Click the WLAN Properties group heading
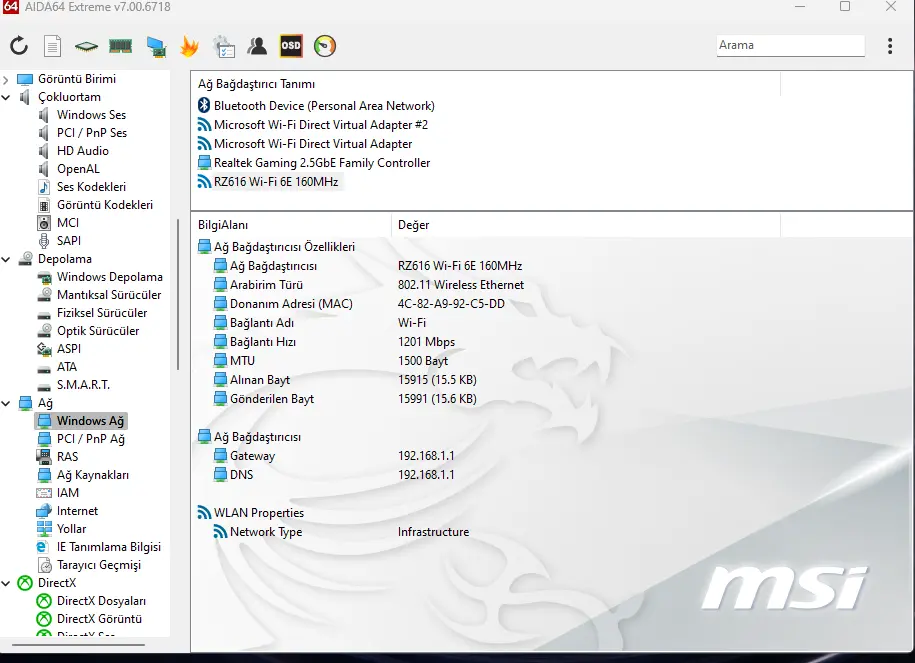Viewport: 915px width, 663px height. pyautogui.click(x=259, y=513)
